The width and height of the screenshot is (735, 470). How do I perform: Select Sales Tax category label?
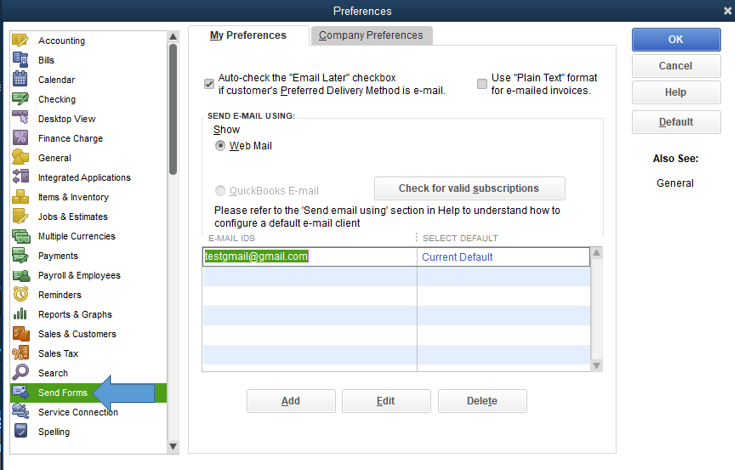(58, 353)
